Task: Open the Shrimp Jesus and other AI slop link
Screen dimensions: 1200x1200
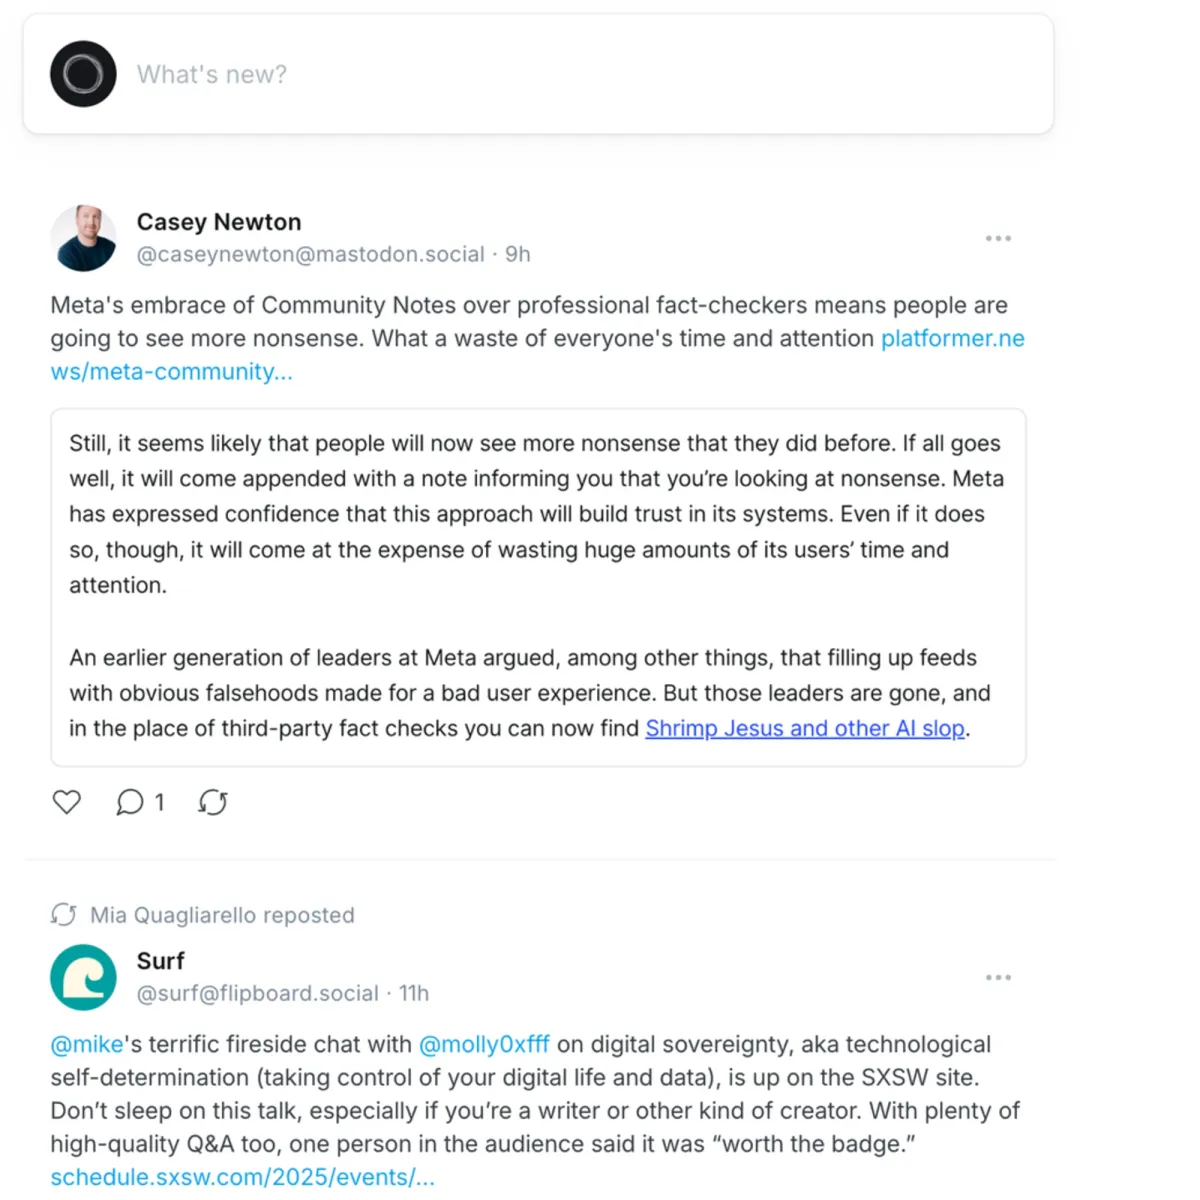Action: [804, 728]
